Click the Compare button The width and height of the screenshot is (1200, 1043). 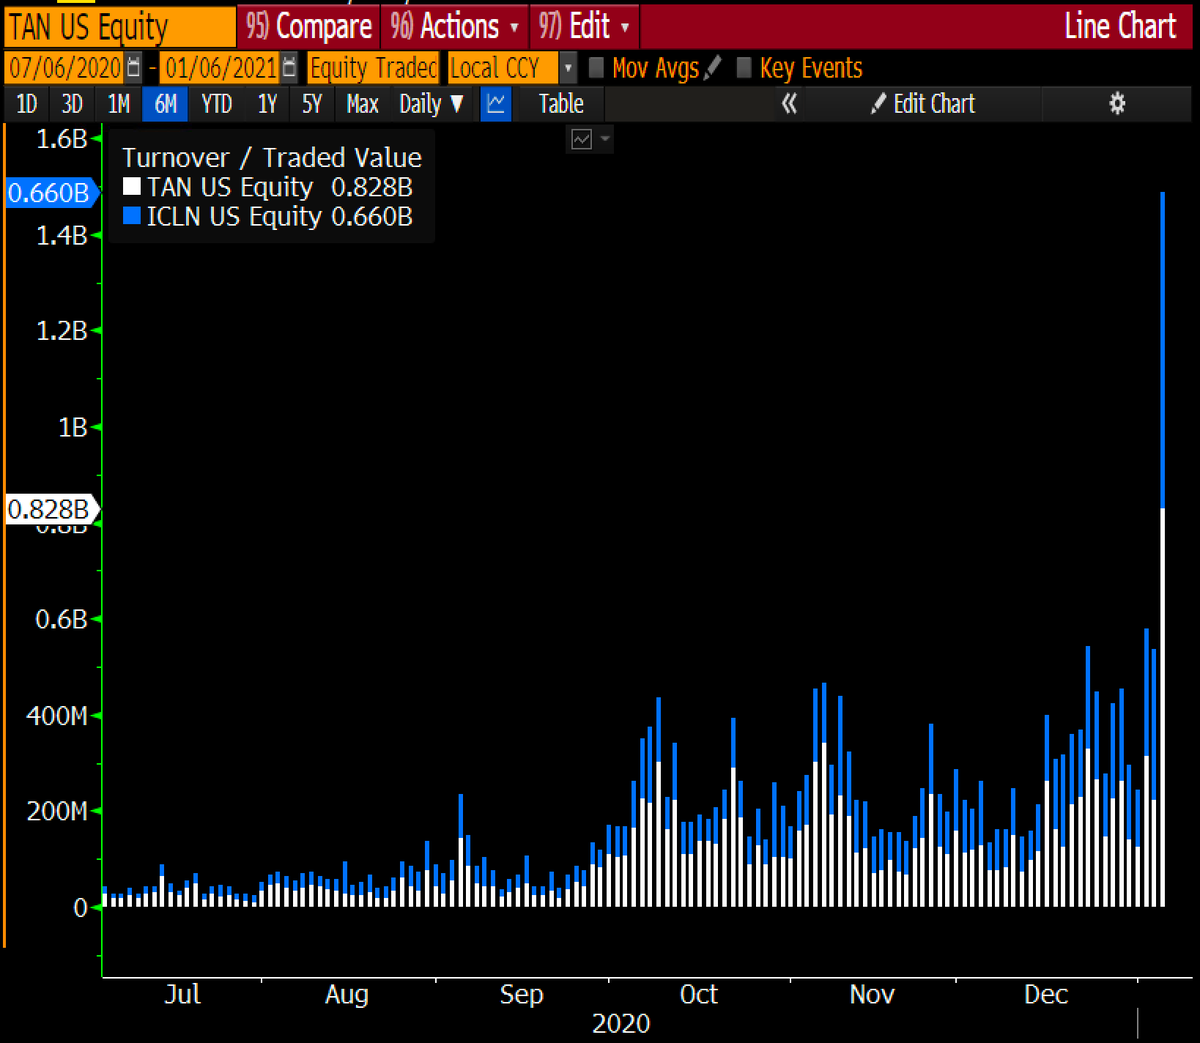pos(309,26)
